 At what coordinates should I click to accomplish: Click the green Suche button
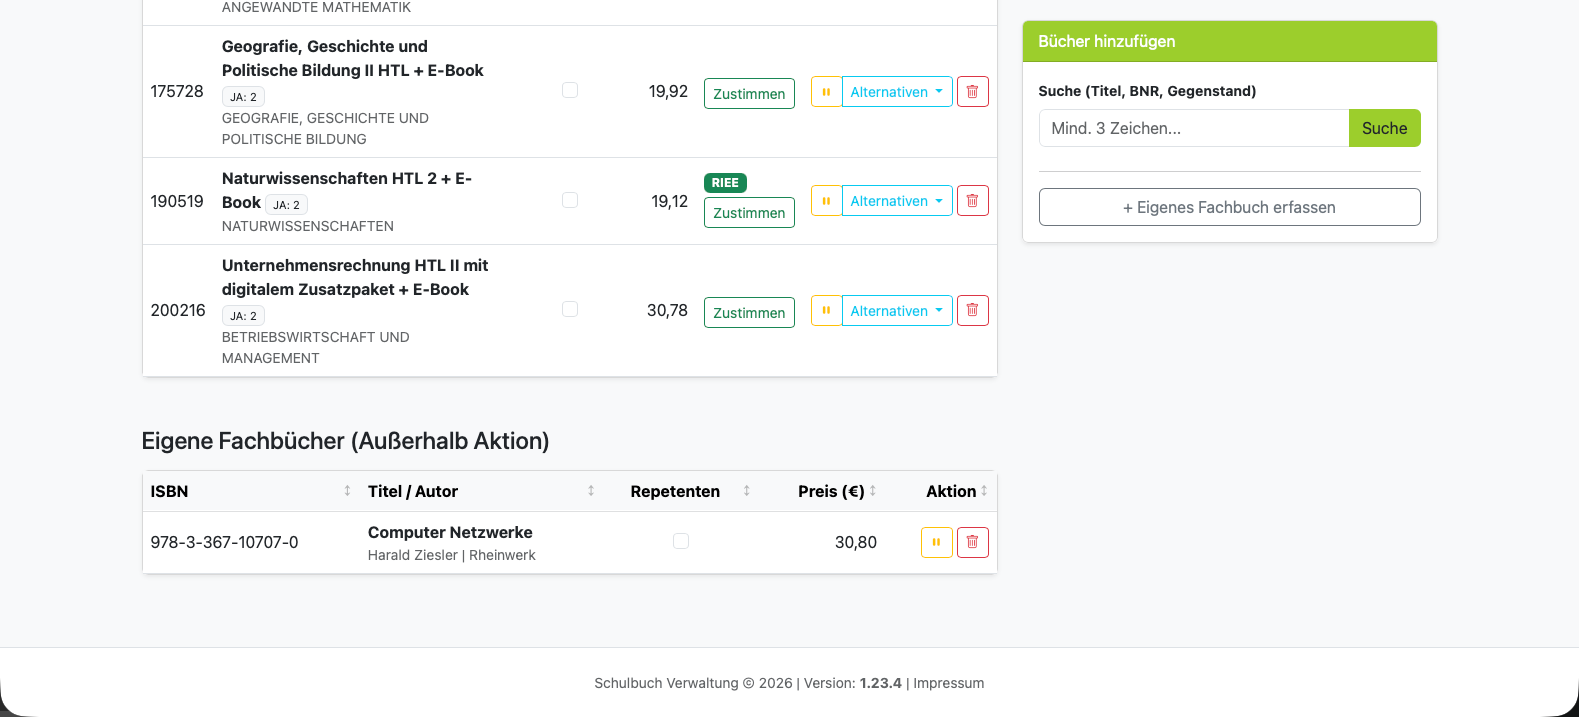(x=1384, y=128)
